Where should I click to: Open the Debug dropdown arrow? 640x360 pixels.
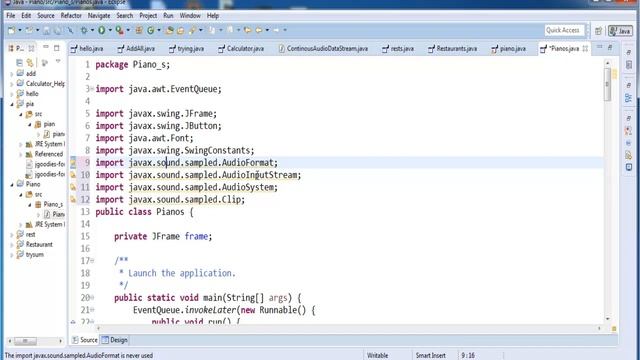(x=92, y=30)
